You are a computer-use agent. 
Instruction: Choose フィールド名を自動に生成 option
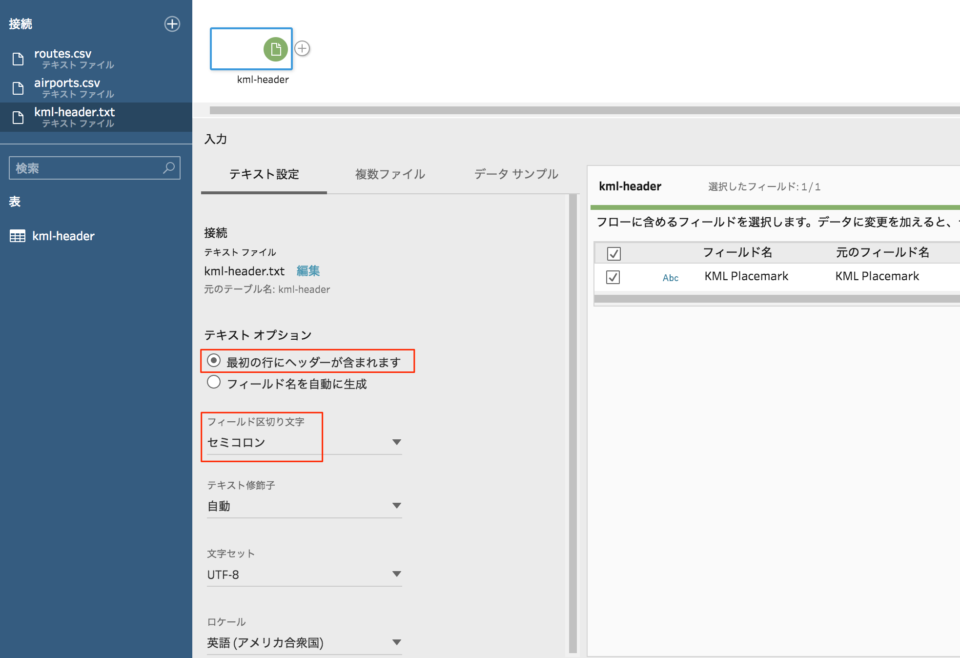[x=212, y=382]
